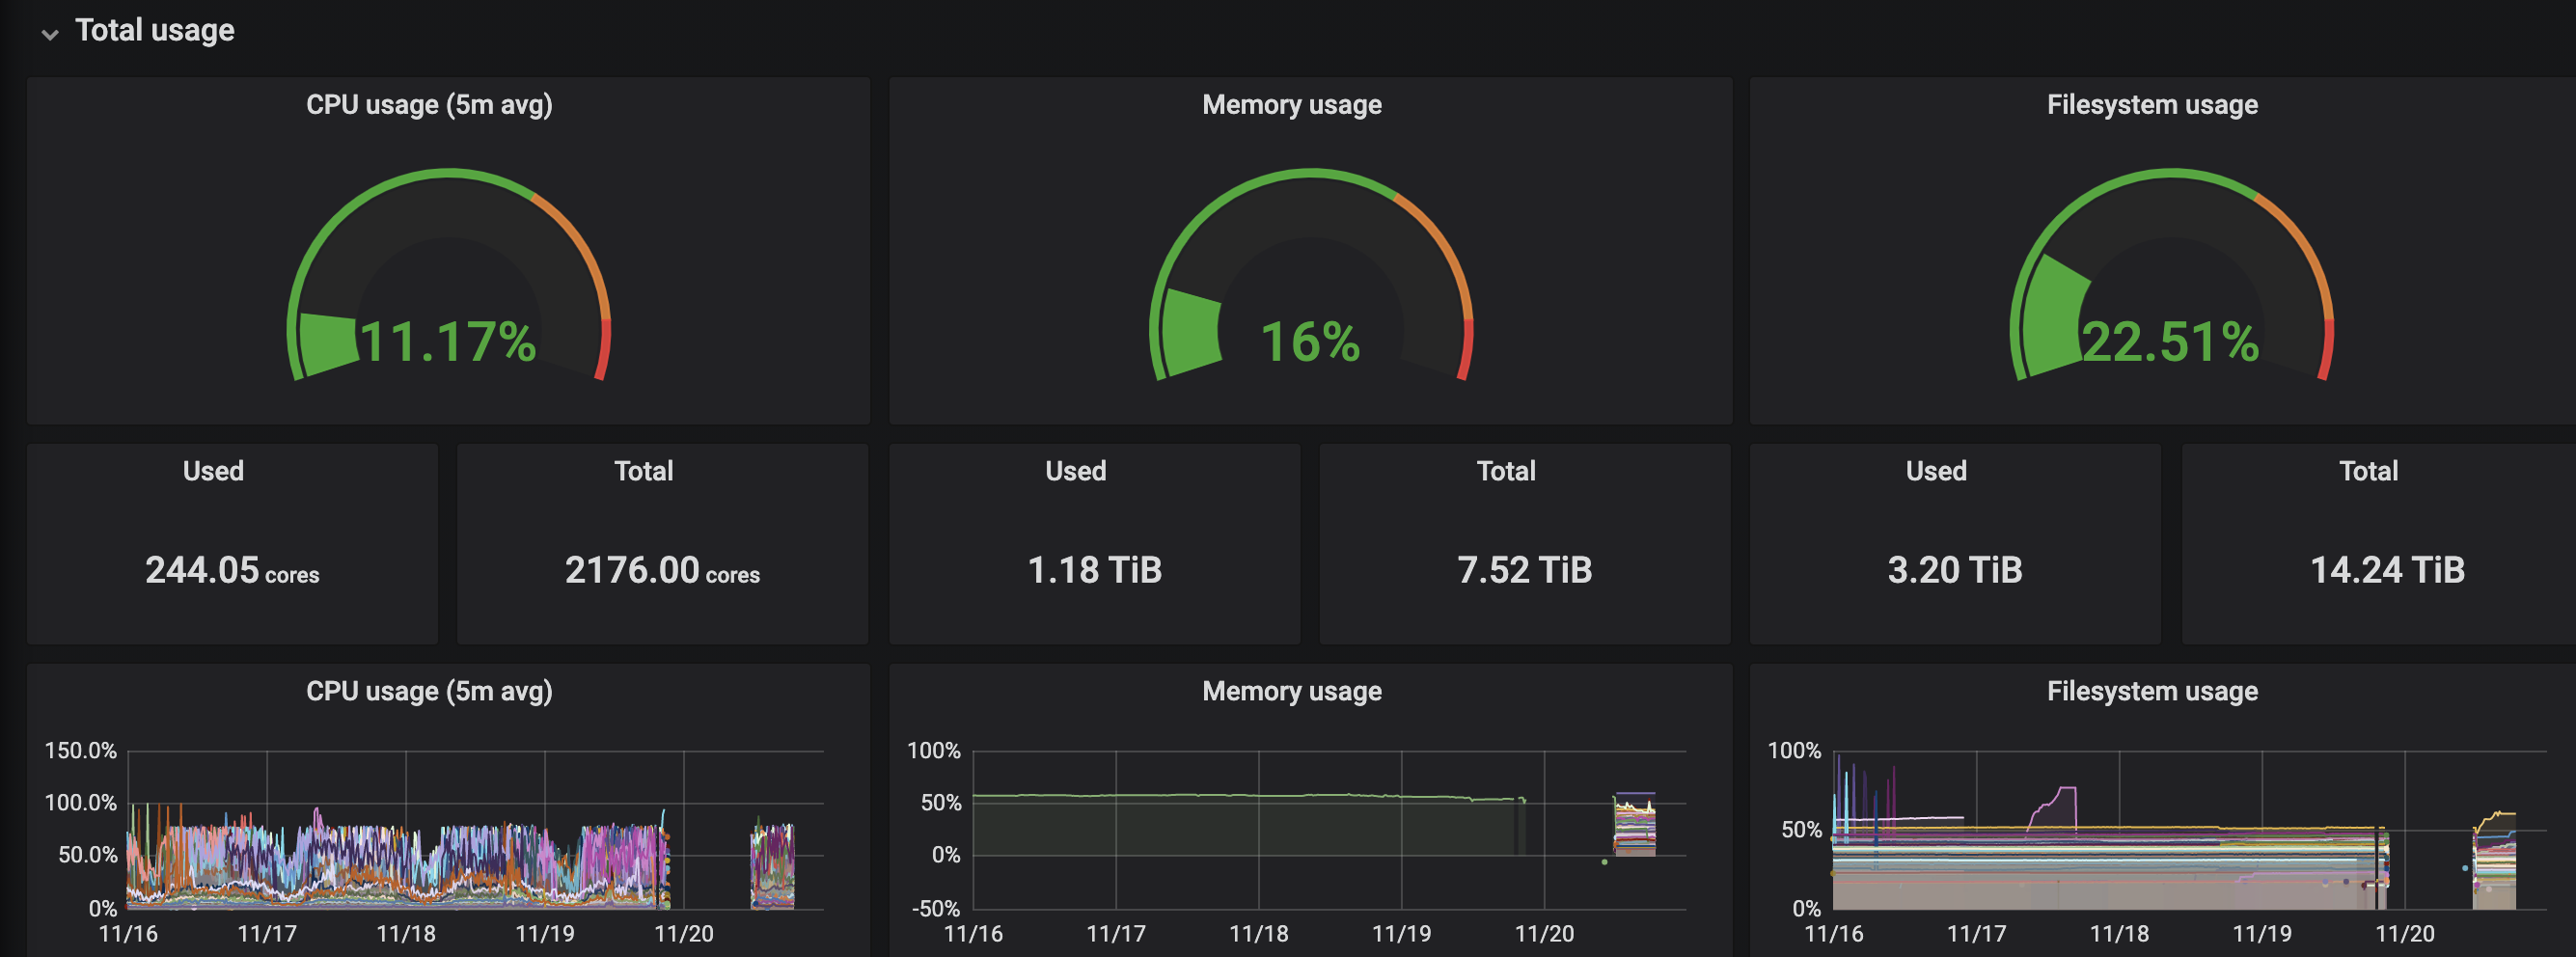
Task: Open the CPU usage time series panel dropdown
Action: click(430, 692)
